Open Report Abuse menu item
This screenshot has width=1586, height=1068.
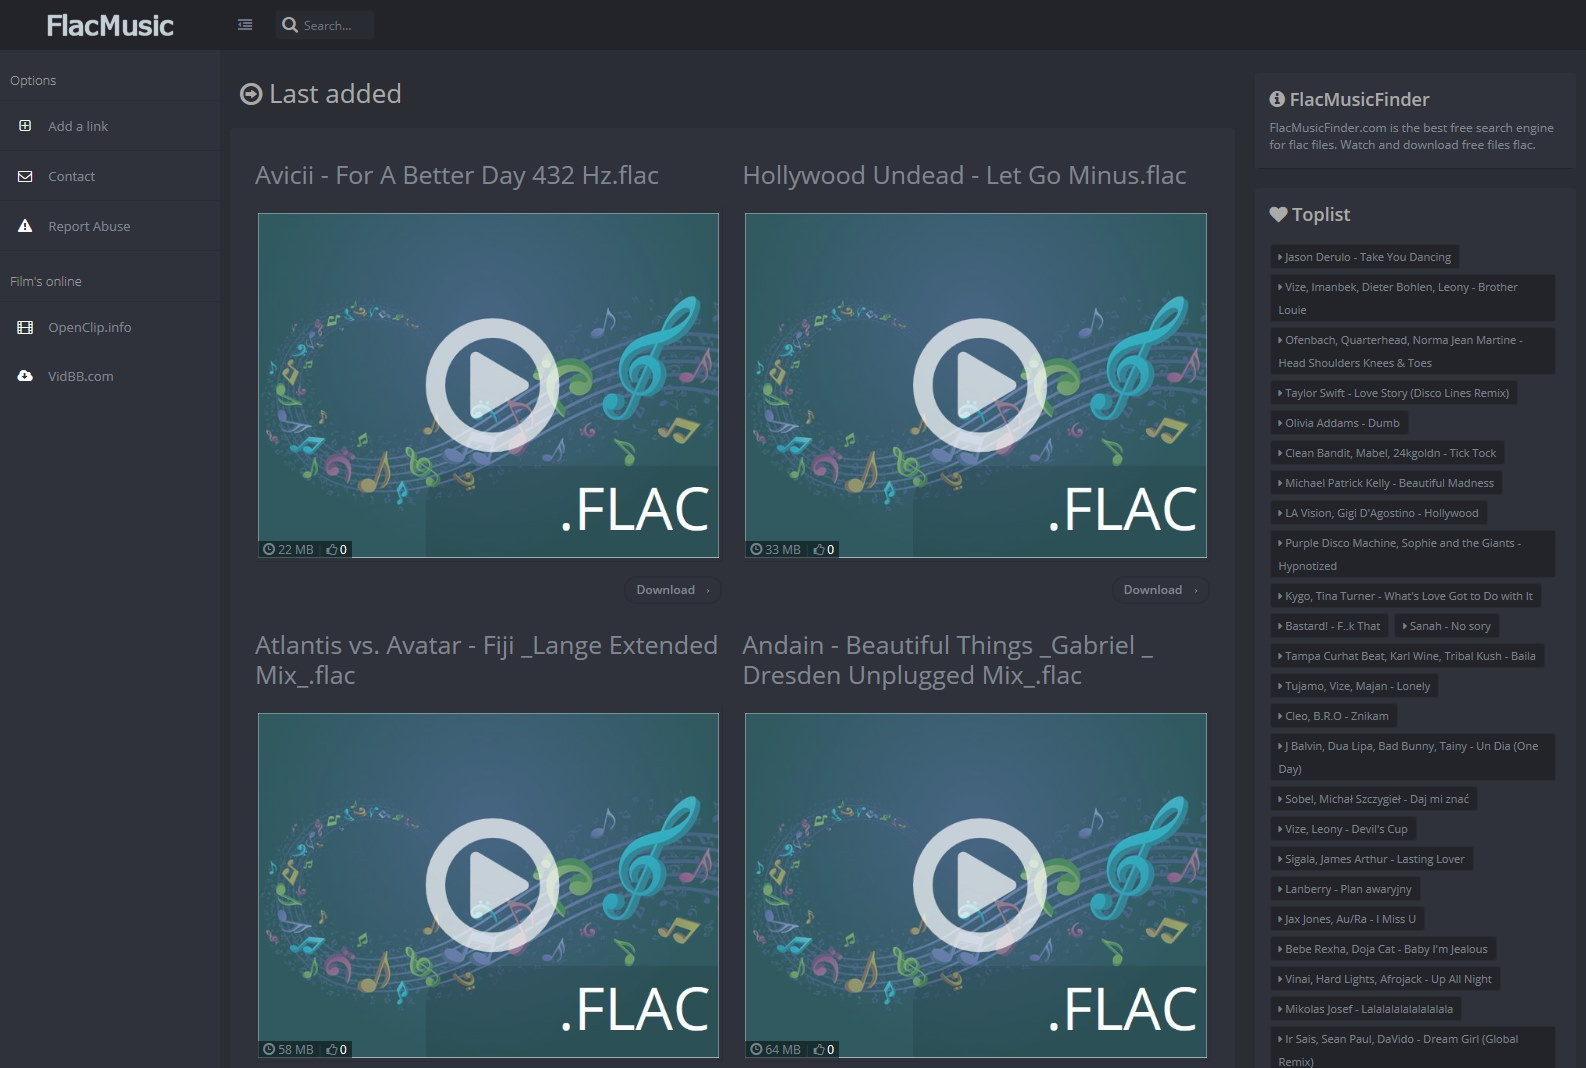click(110, 226)
